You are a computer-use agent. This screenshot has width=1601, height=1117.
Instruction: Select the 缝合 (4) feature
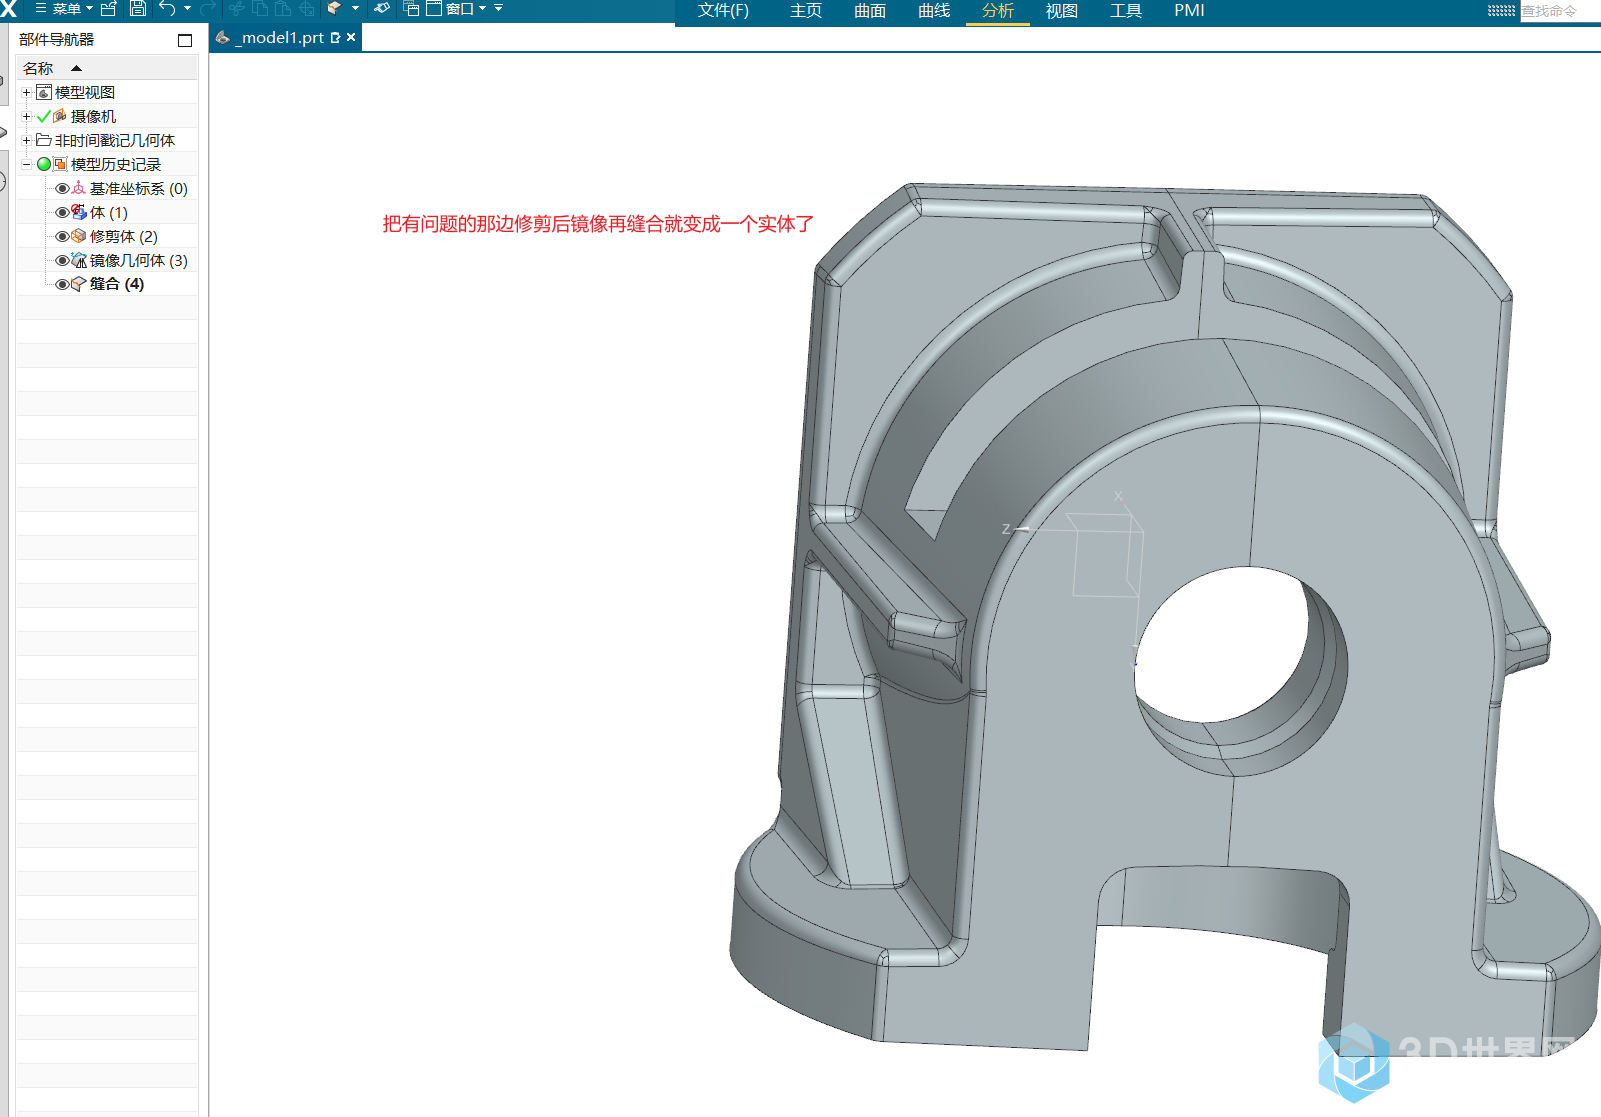(x=116, y=284)
